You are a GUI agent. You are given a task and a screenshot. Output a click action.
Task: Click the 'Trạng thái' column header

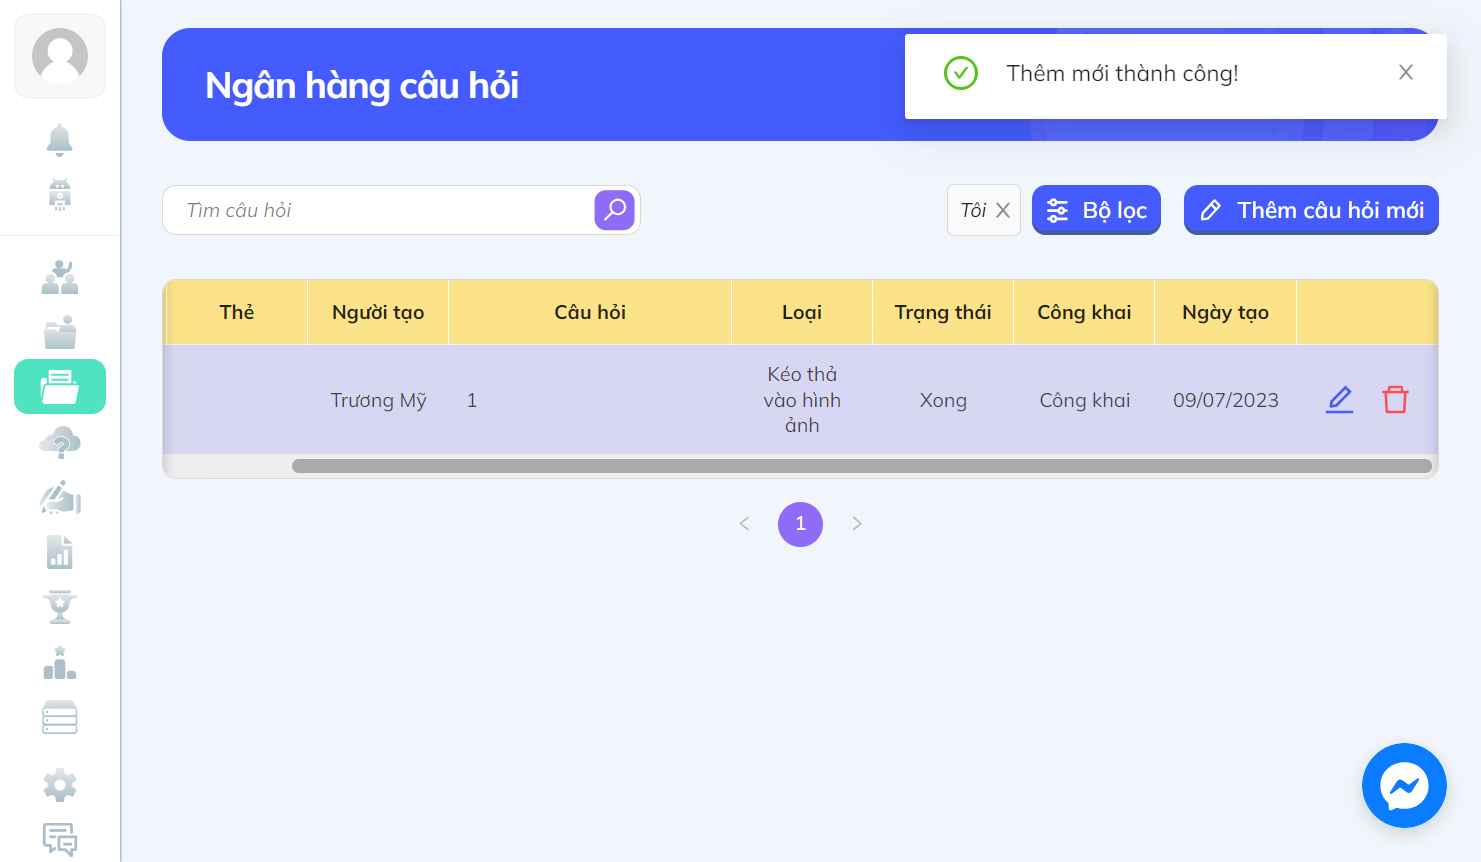point(943,312)
